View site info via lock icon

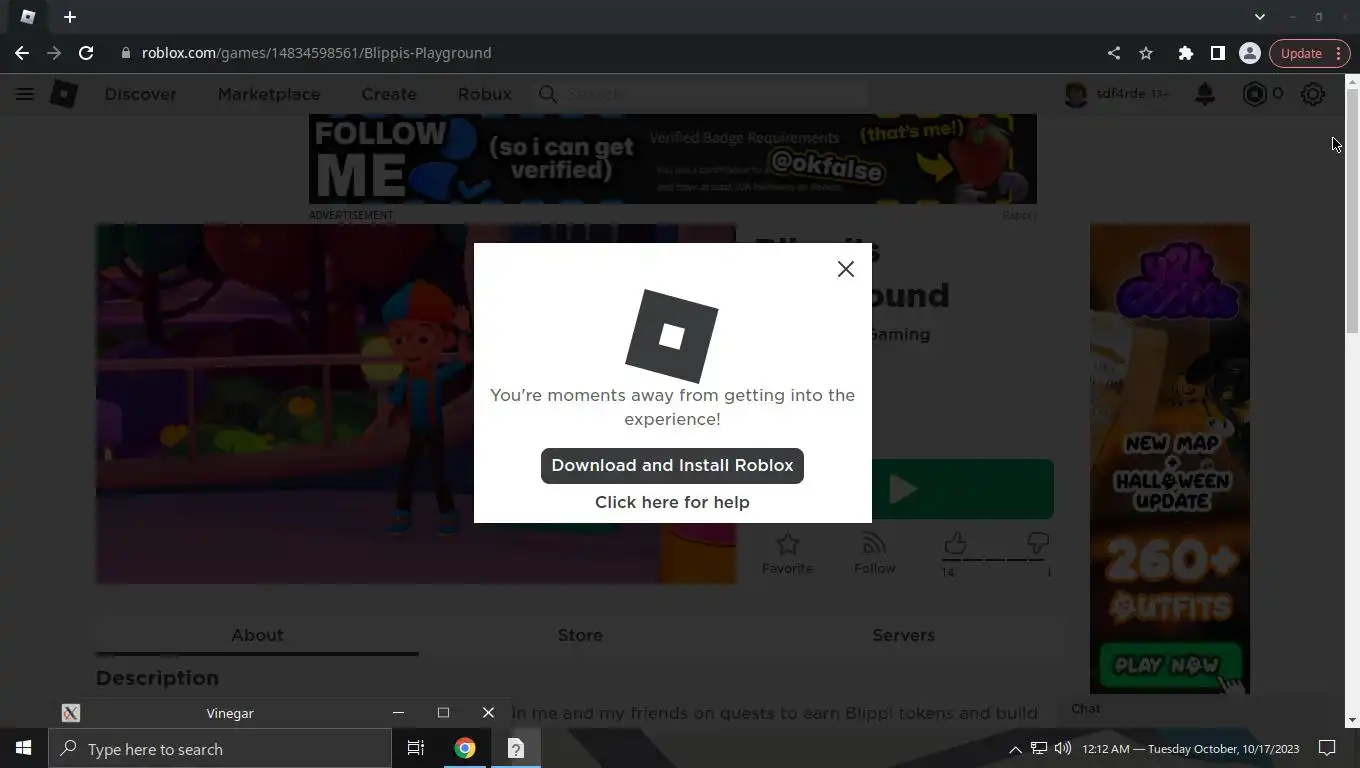click(x=126, y=53)
